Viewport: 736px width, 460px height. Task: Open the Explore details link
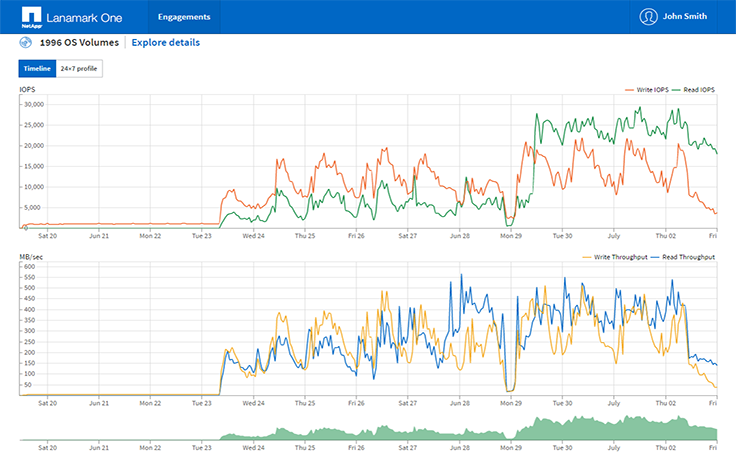(x=165, y=42)
